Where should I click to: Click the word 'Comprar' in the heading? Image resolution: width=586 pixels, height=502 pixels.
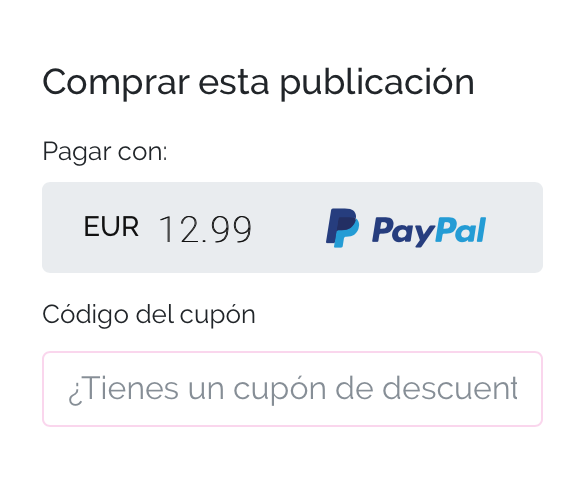point(116,83)
